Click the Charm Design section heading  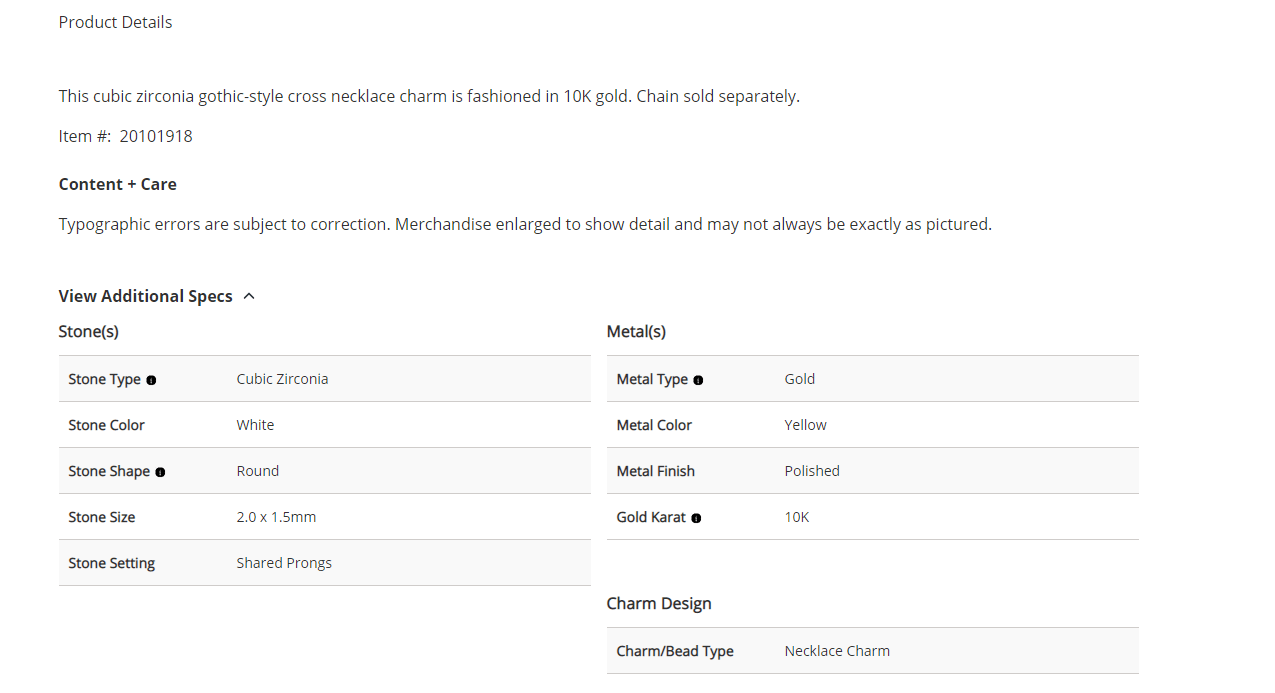point(659,603)
